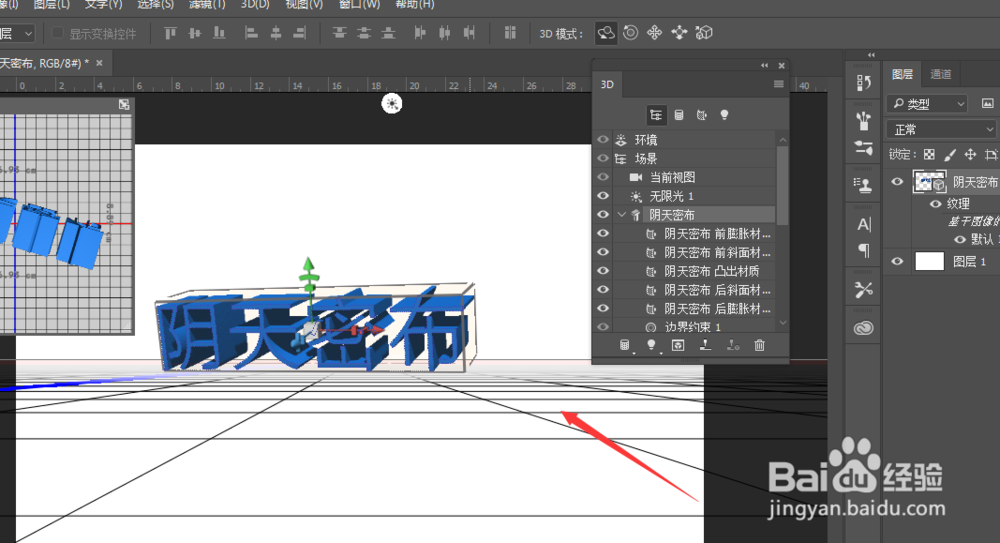Click the render icon in 3D panel footer
1000x543 pixels.
[x=678, y=345]
